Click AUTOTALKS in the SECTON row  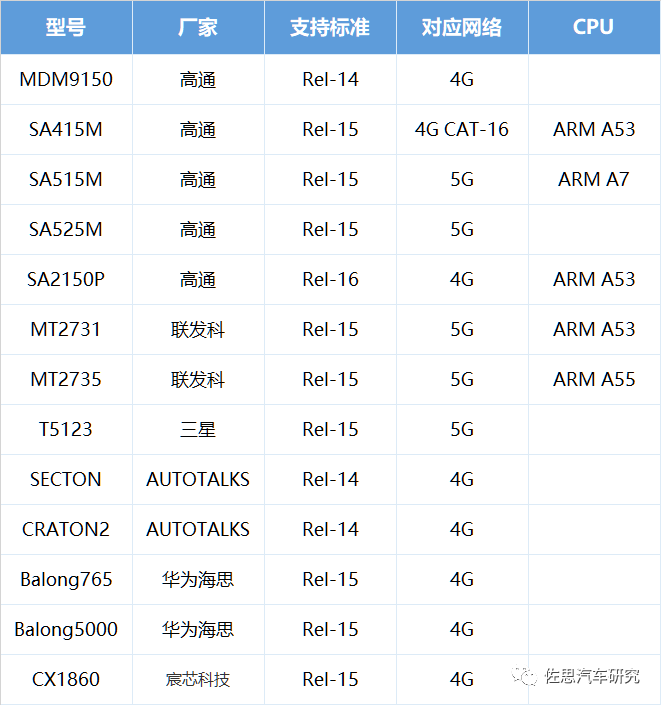(198, 479)
